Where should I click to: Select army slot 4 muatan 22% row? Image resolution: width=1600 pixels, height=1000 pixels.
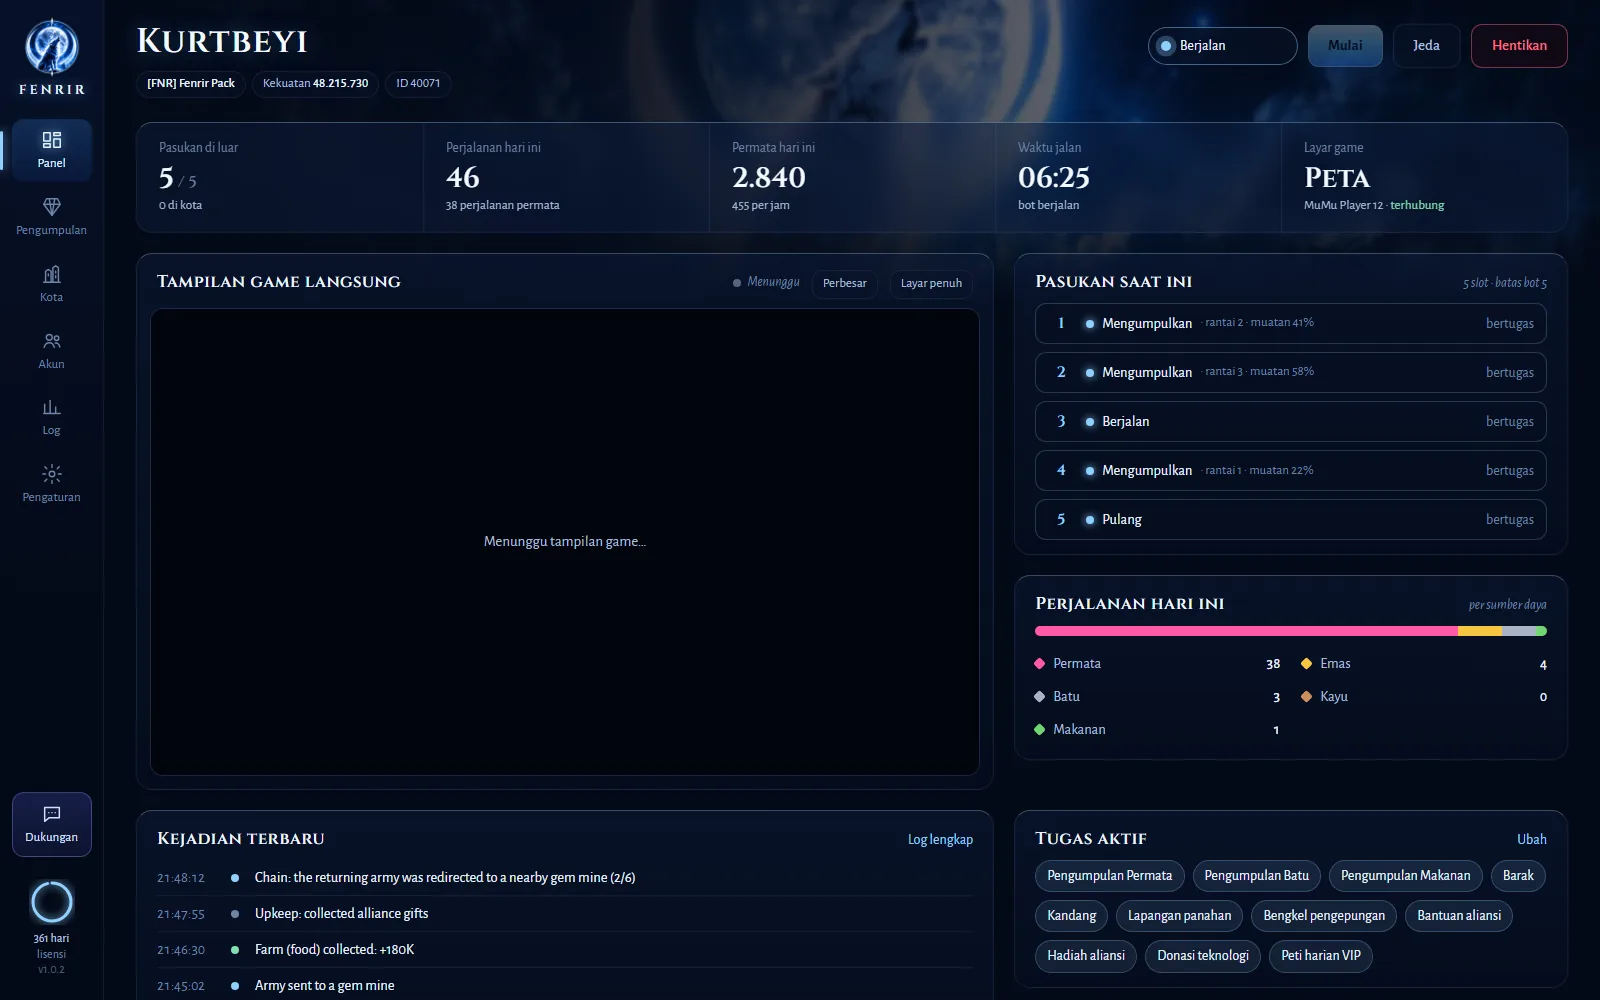coord(1291,471)
